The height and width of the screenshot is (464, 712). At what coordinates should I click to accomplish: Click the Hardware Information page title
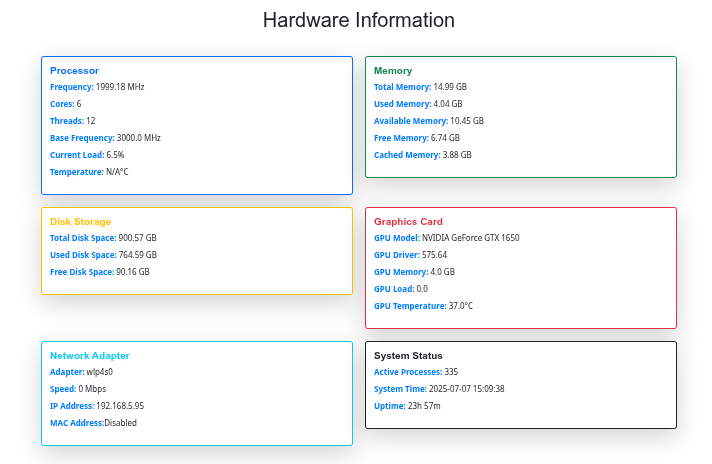coord(359,20)
